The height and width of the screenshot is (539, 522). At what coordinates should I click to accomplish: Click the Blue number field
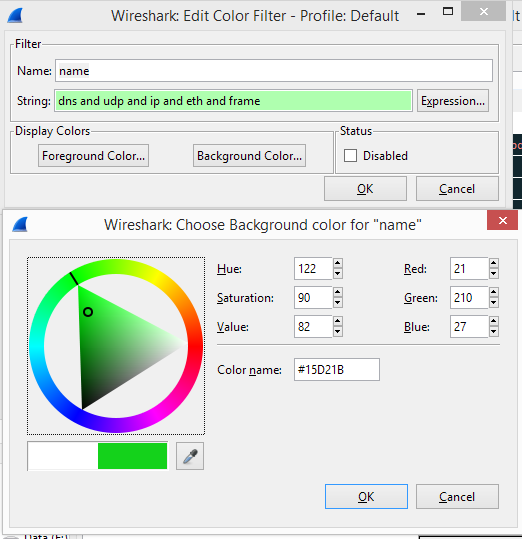click(469, 326)
